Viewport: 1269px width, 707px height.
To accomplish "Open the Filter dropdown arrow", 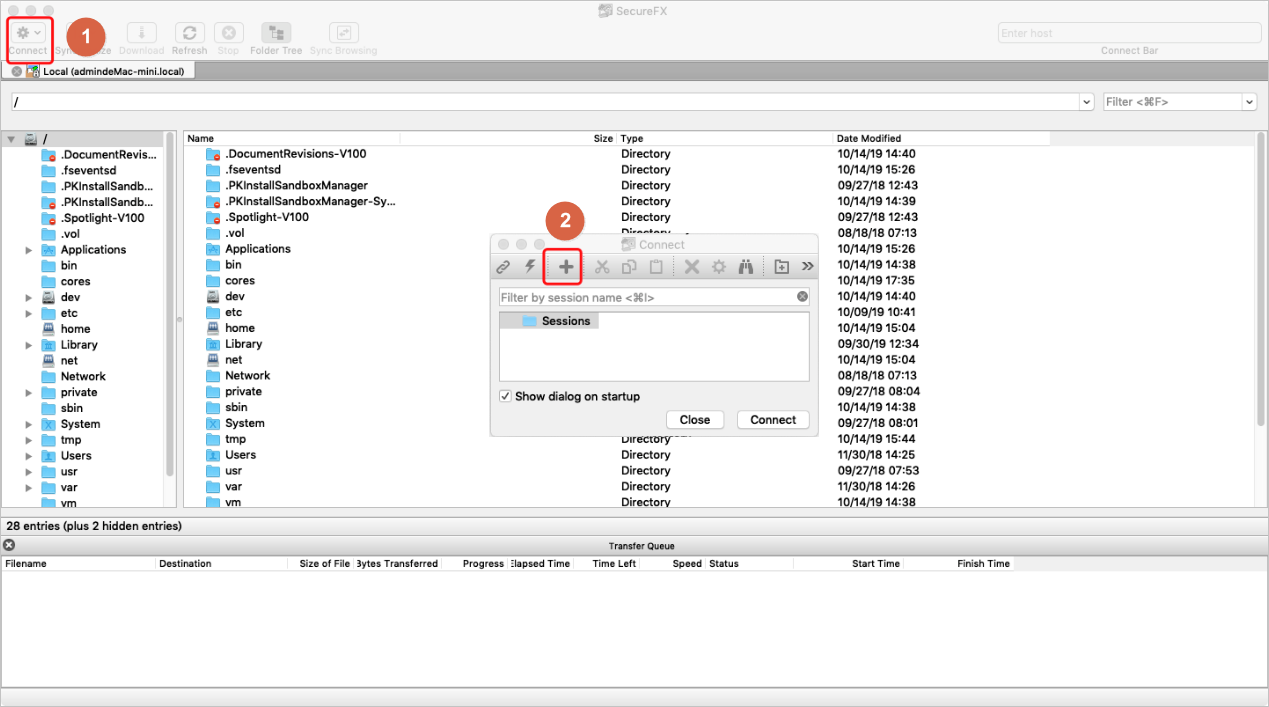I will (x=1249, y=102).
